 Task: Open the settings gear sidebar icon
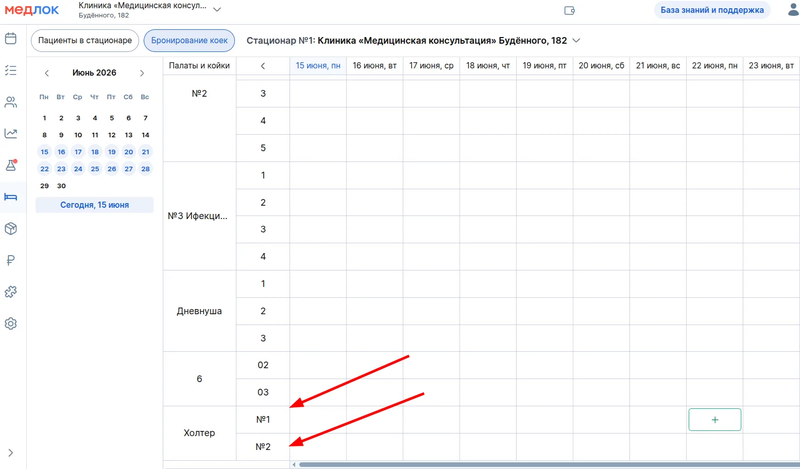(x=11, y=324)
